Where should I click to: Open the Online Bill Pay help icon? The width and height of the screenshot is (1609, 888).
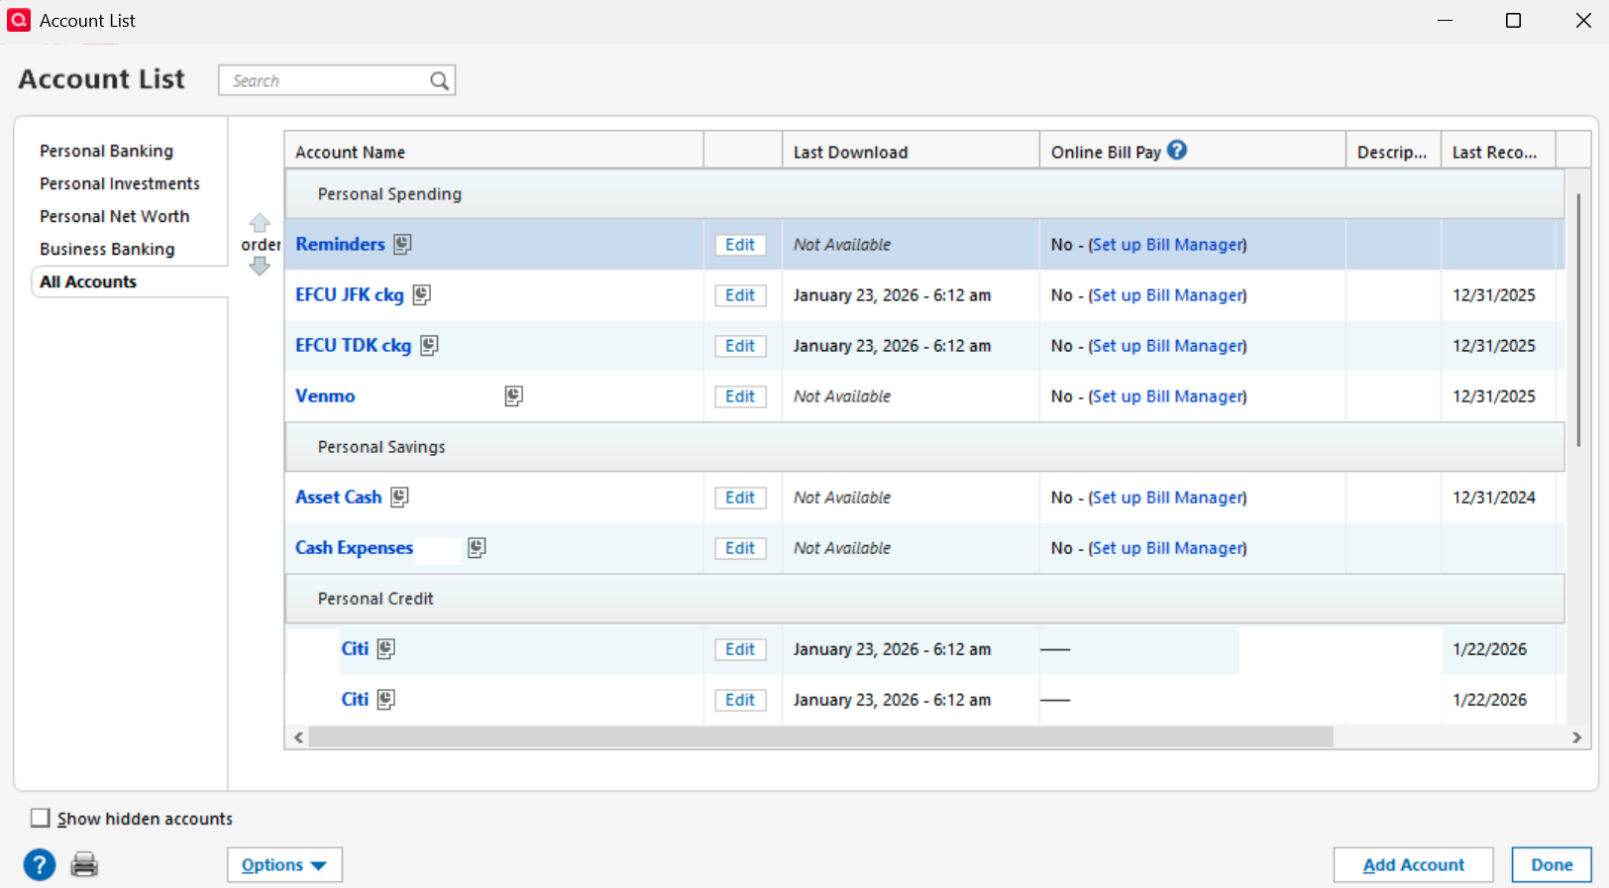point(1177,150)
